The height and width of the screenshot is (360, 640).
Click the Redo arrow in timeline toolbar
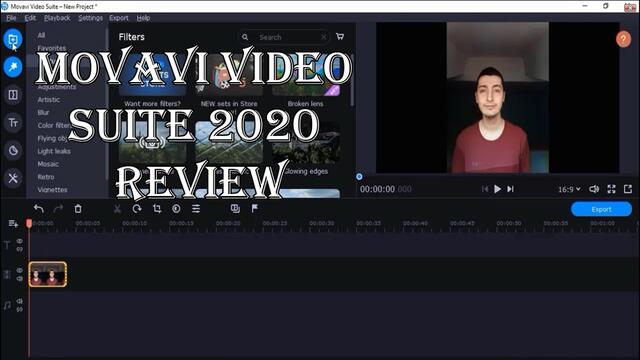coord(58,209)
